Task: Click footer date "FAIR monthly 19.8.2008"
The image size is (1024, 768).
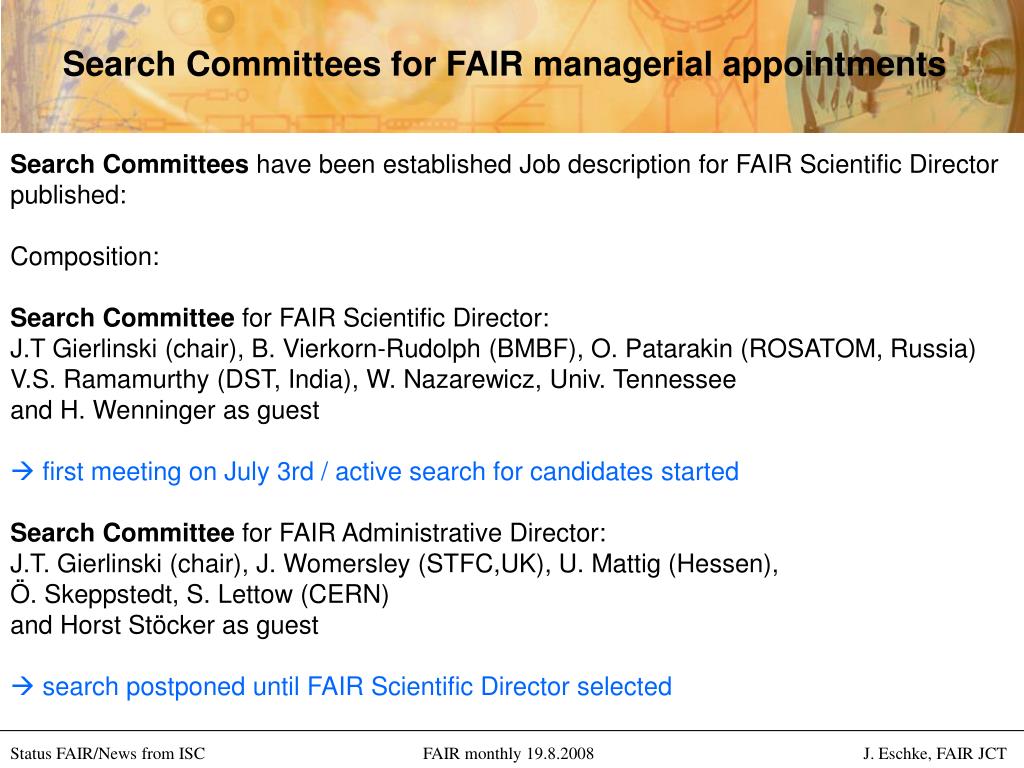Action: tap(508, 753)
